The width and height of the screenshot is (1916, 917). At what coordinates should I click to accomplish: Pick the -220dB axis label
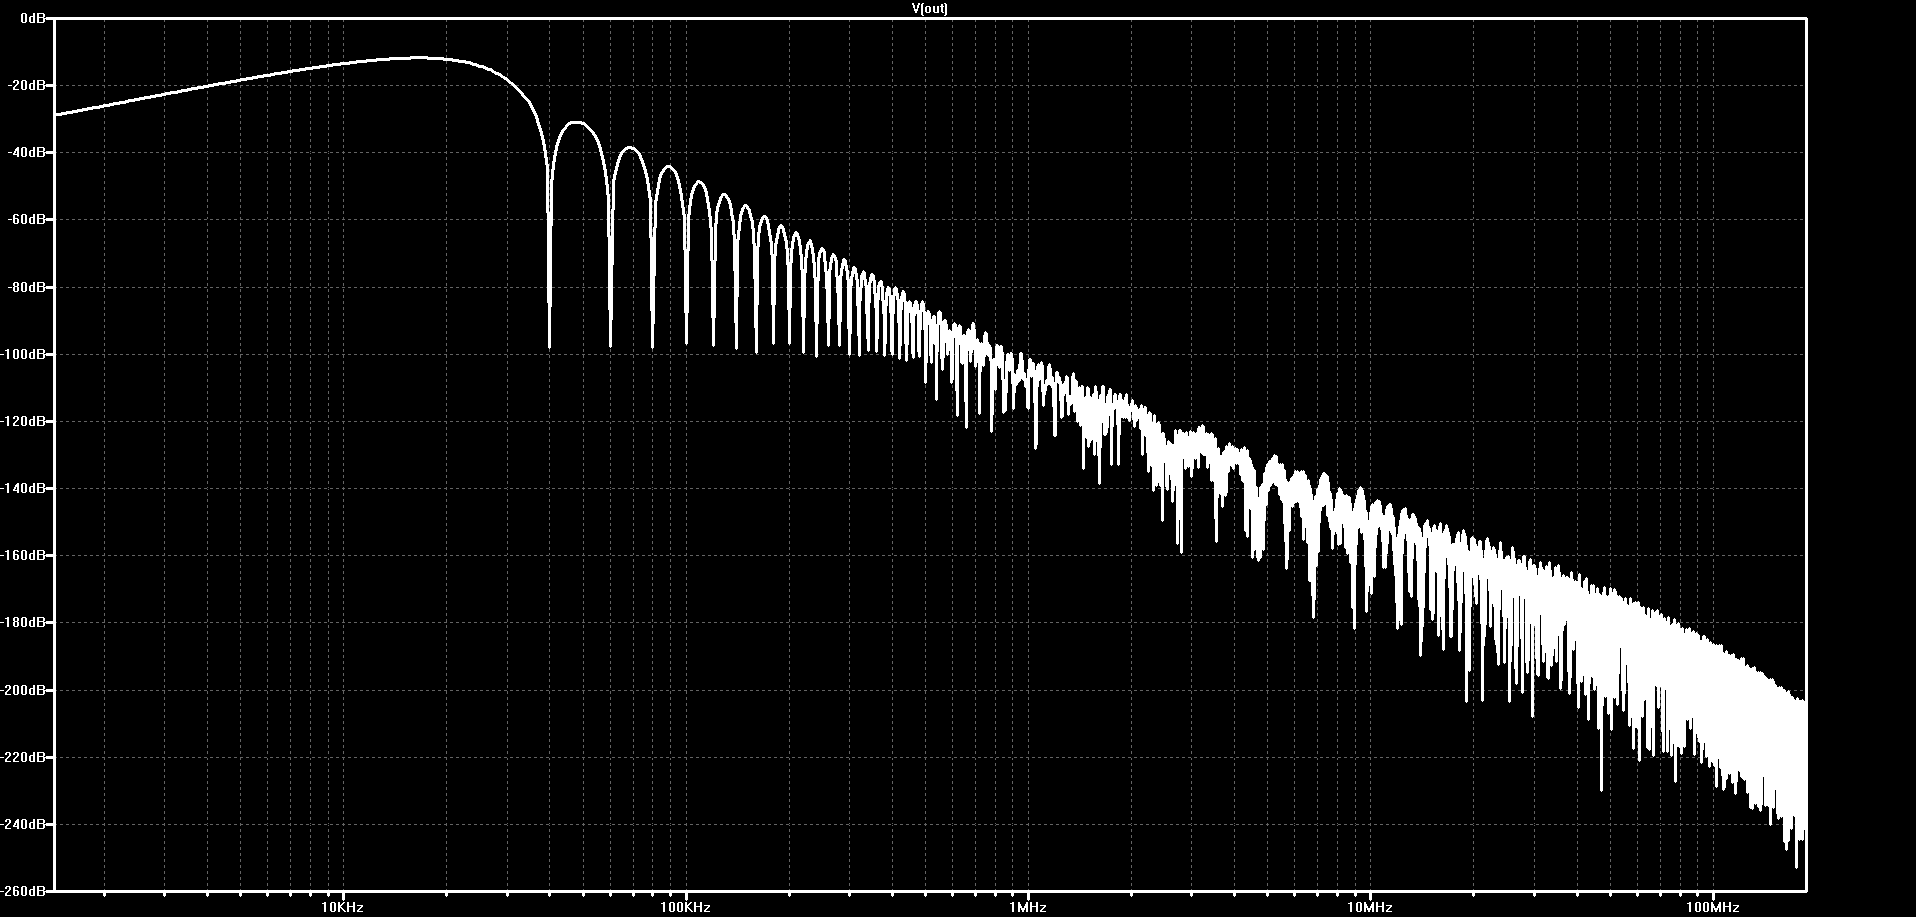coord(24,757)
